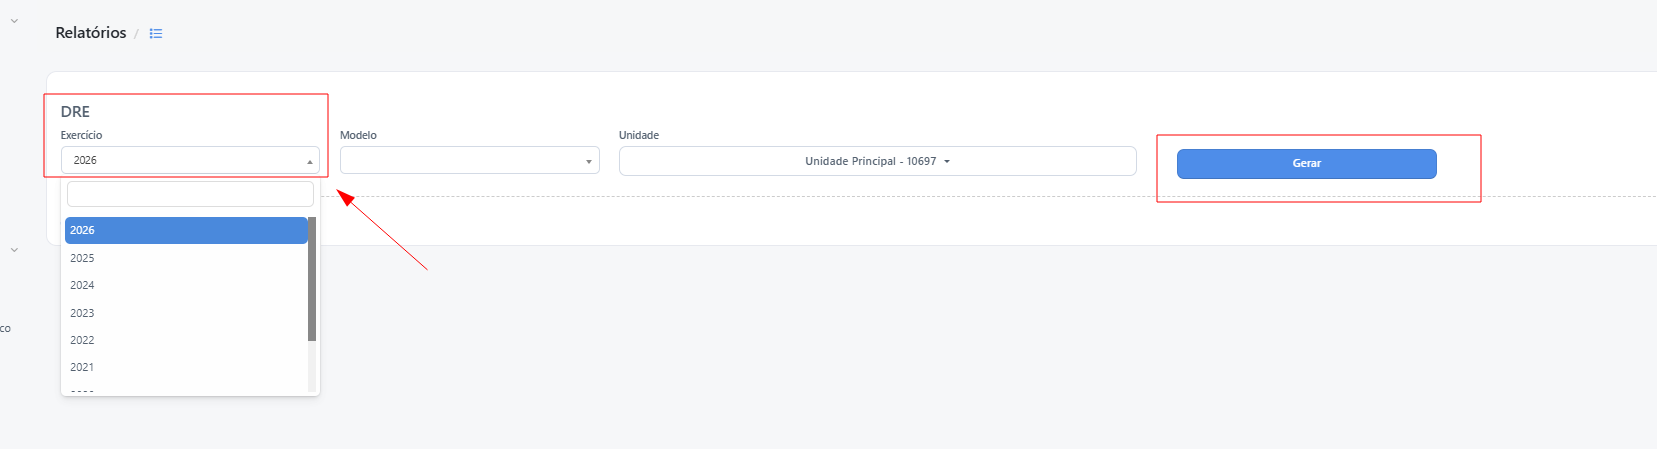Click the lower left sidebar chevron
1657x449 pixels.
tap(14, 250)
